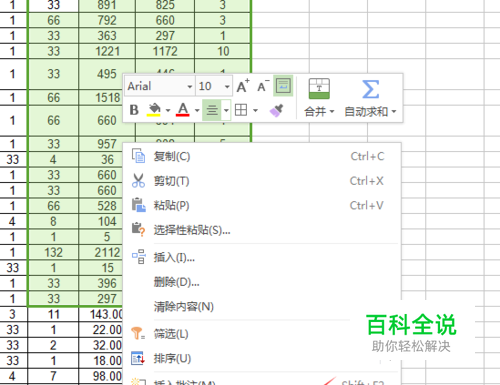Click the yellow fill color bucket icon
Screen dimensions: 500x385
coord(153,109)
